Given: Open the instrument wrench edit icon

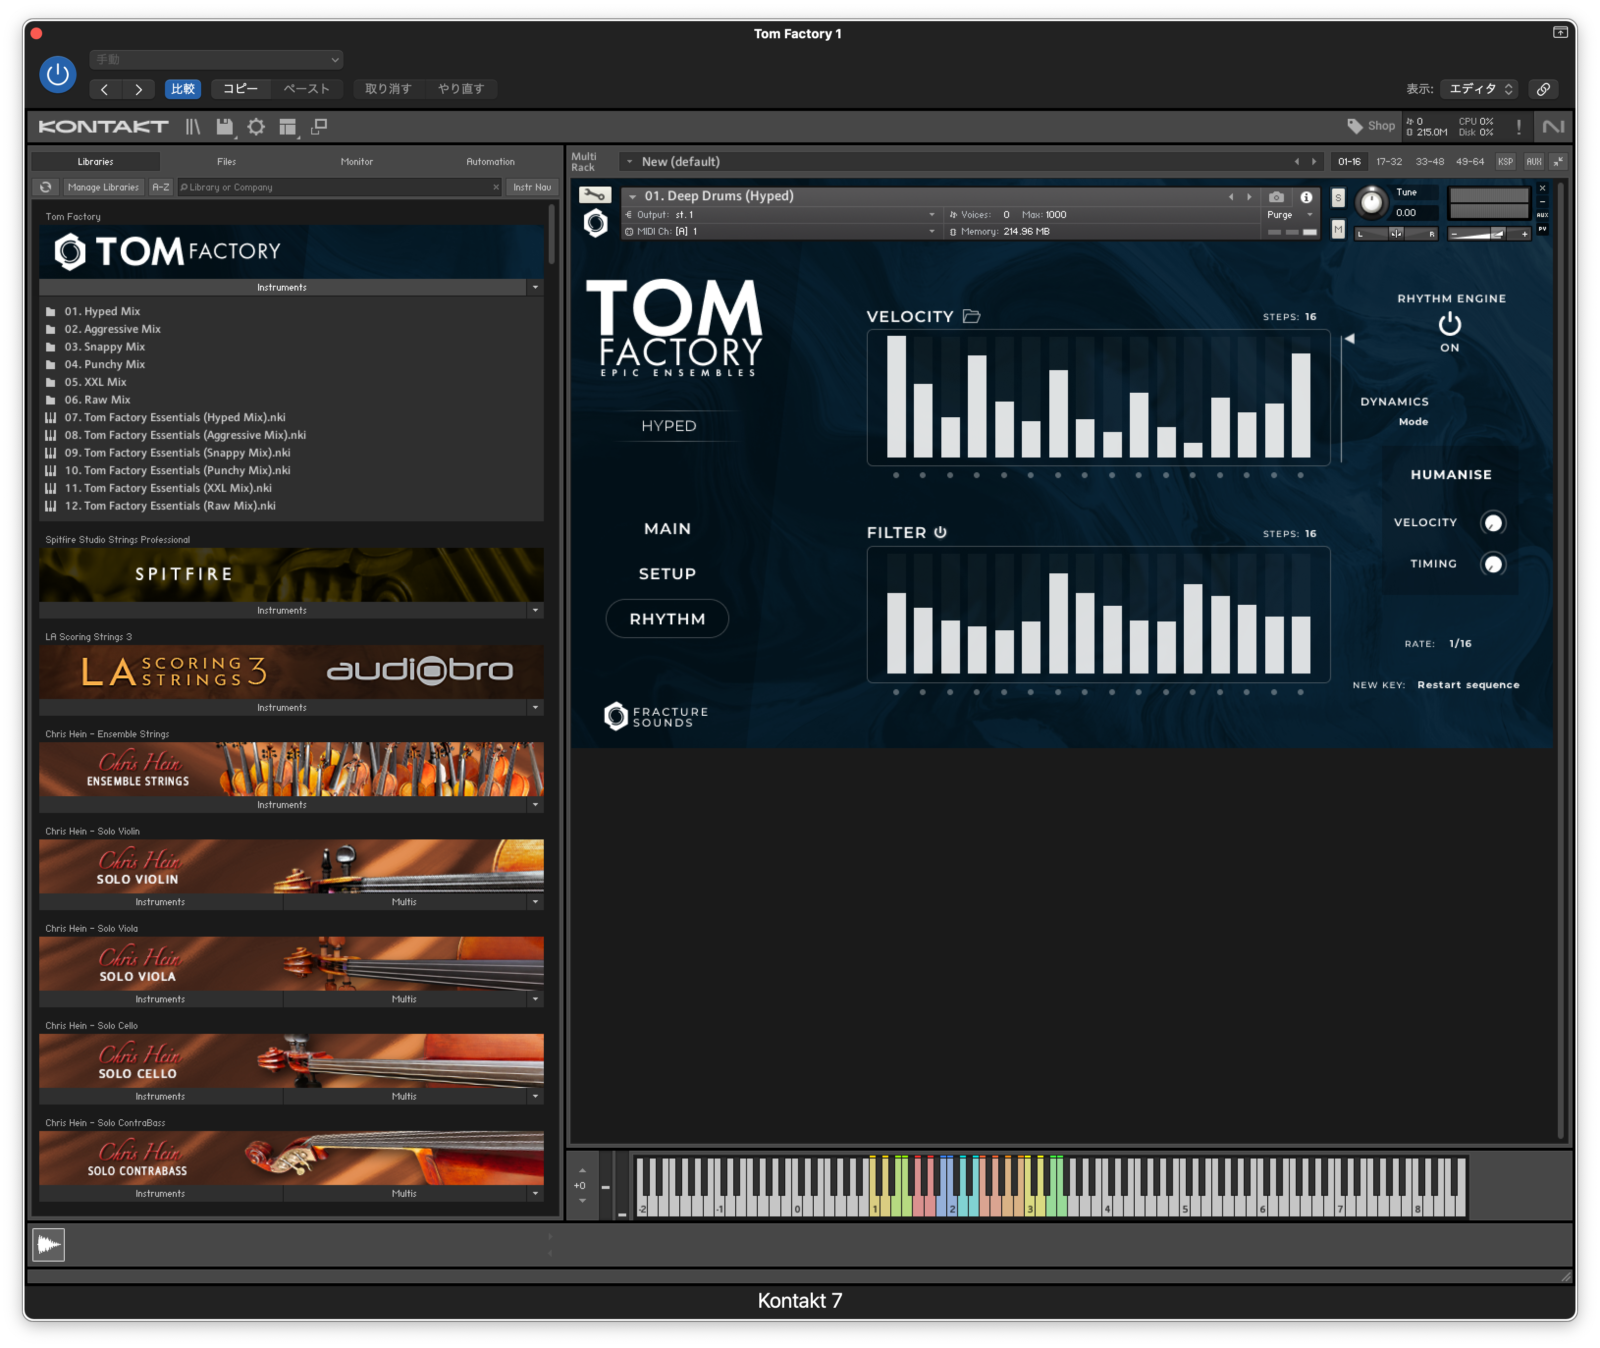Looking at the screenshot, I should pyautogui.click(x=594, y=196).
